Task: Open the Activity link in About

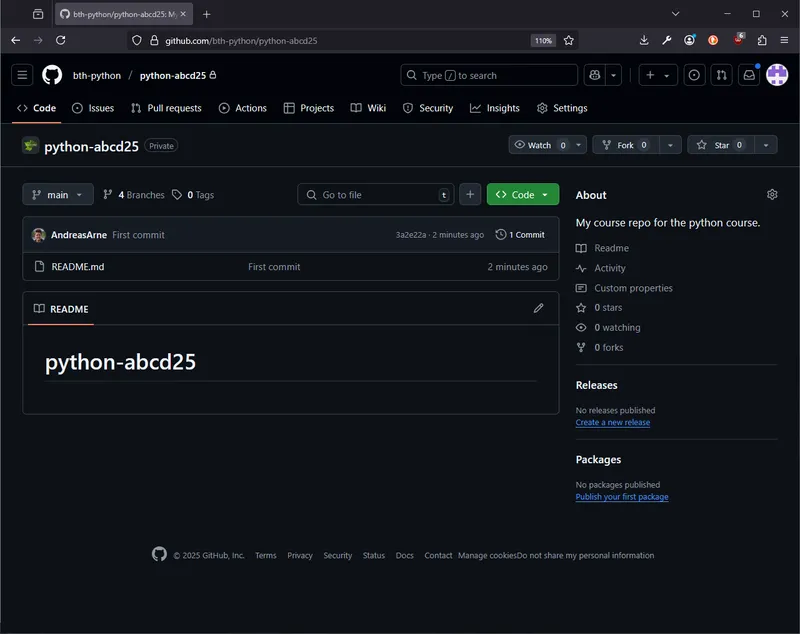Action: (x=610, y=268)
